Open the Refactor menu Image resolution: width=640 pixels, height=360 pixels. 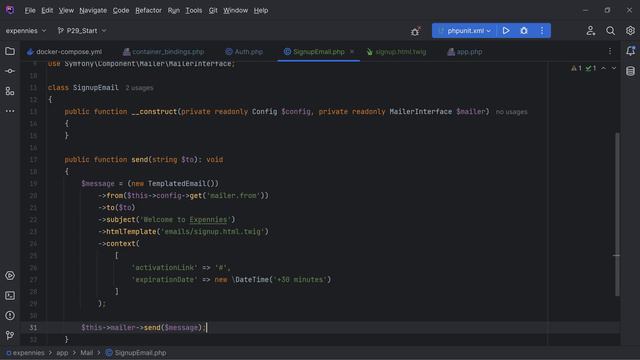(x=148, y=10)
